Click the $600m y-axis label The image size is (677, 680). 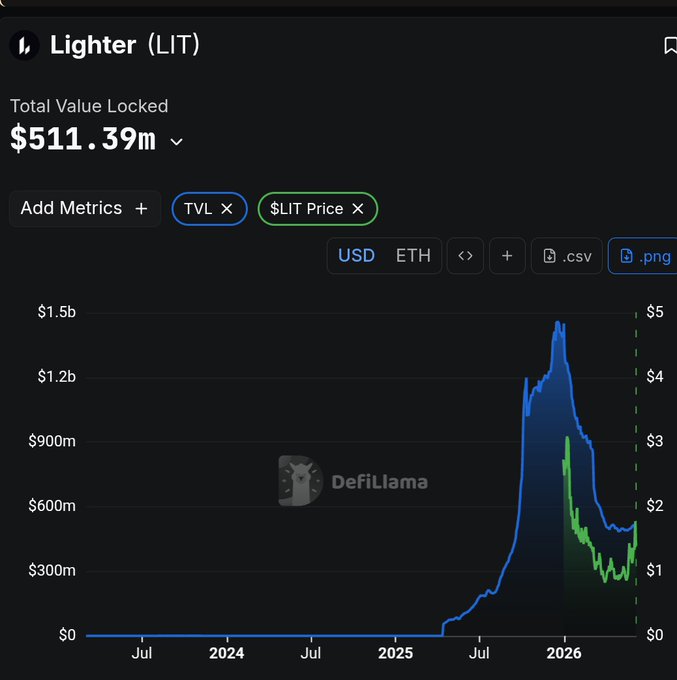click(52, 506)
